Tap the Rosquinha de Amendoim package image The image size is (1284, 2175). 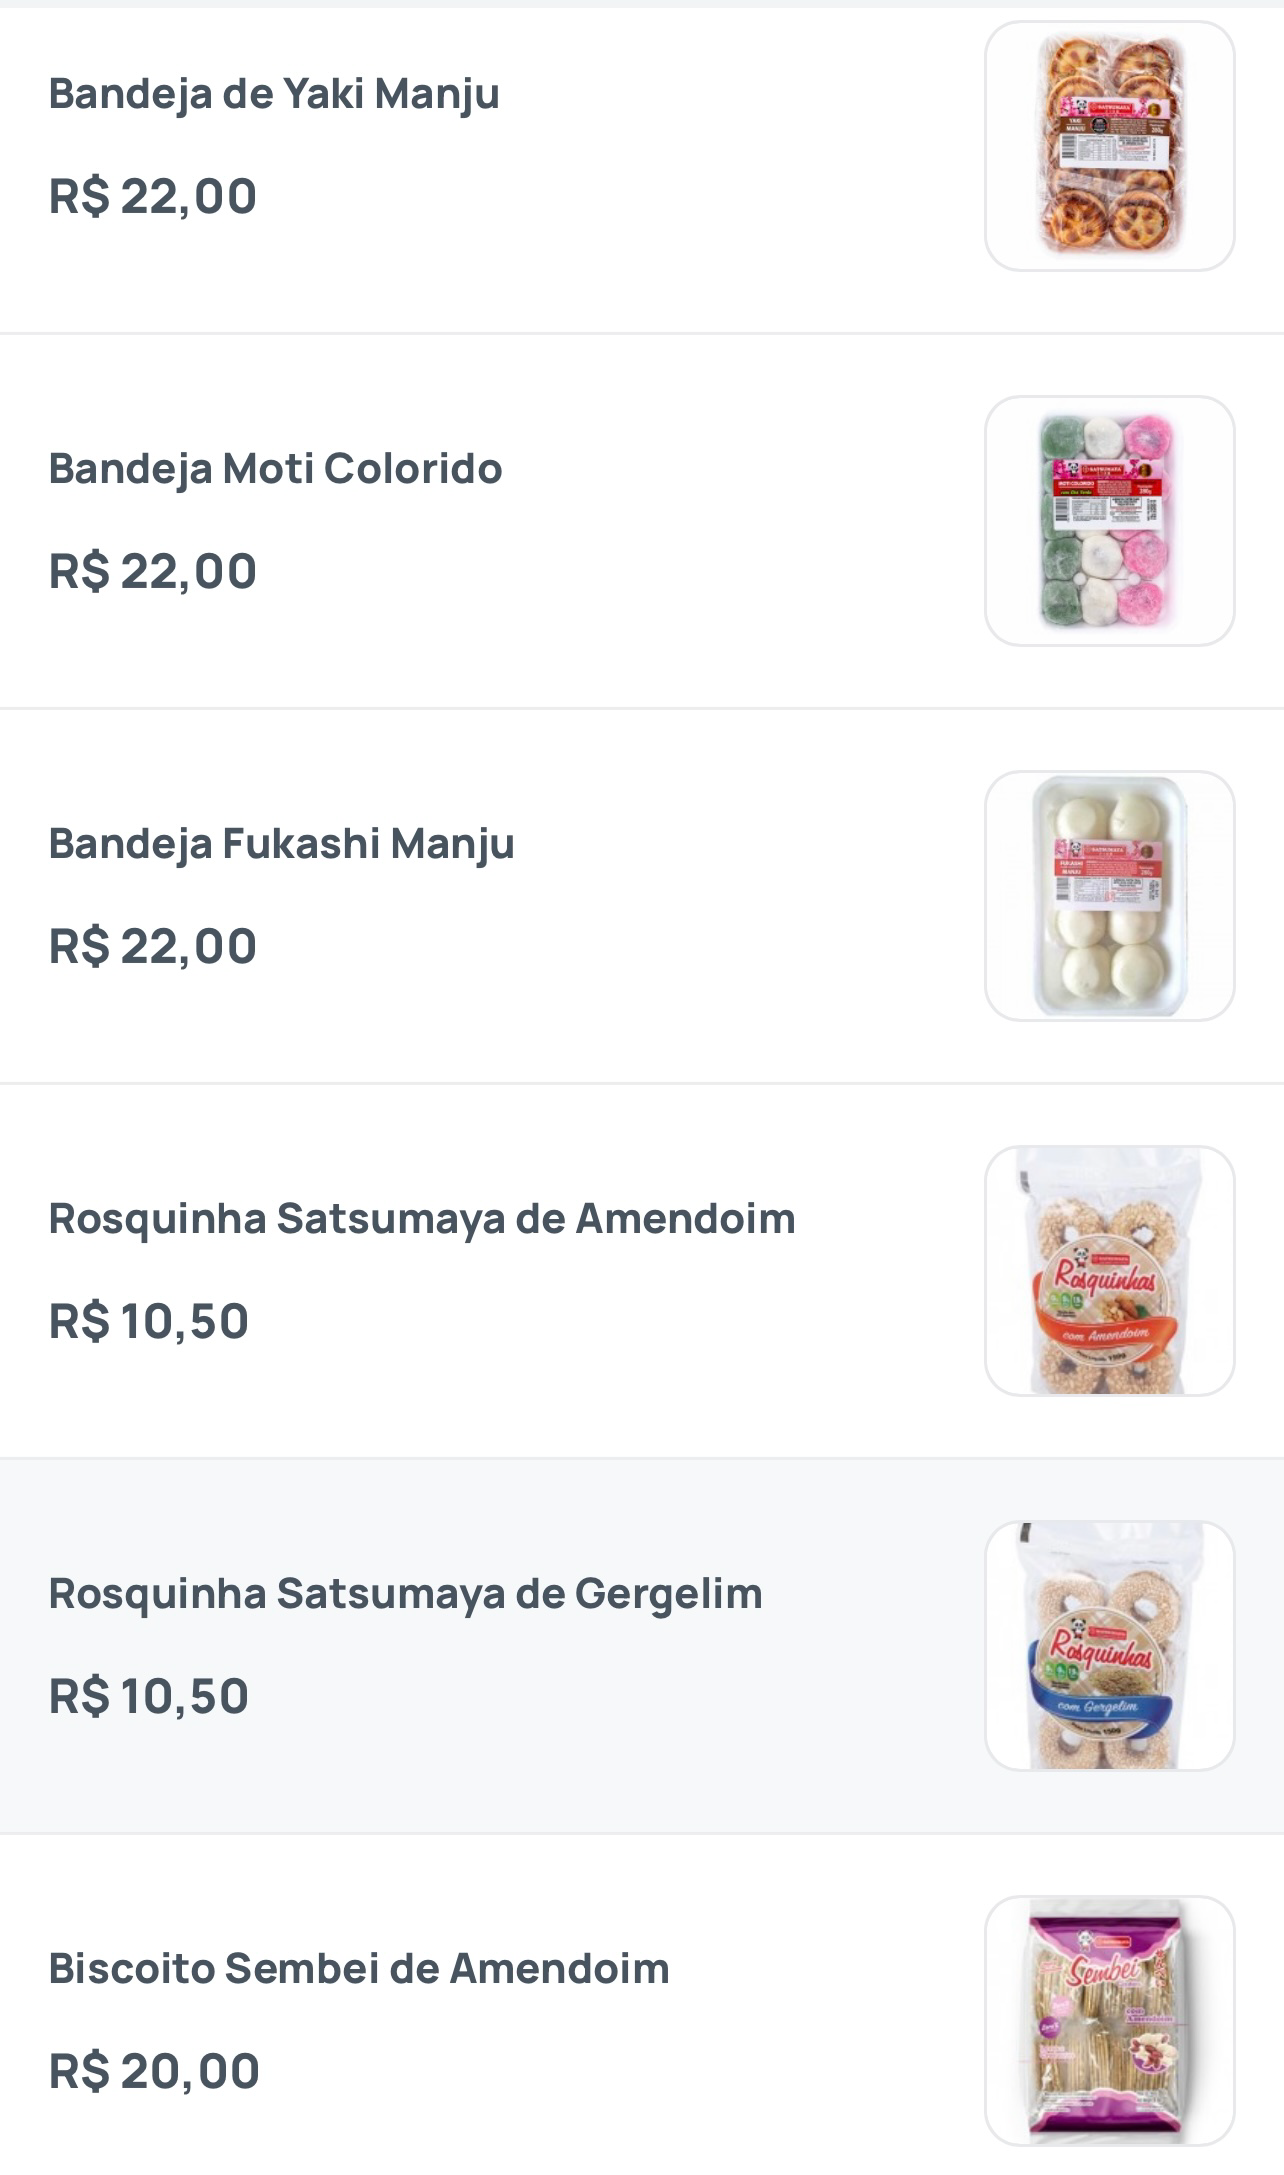[1109, 1271]
